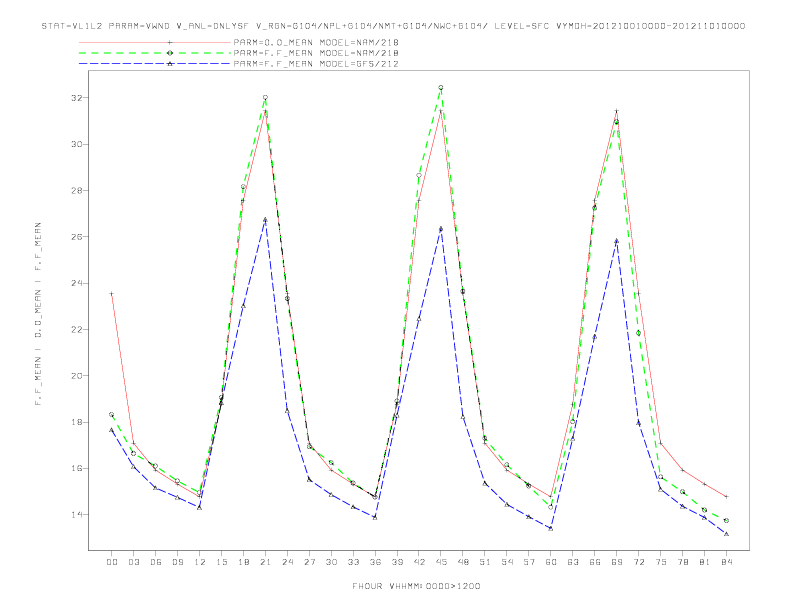Click green circle marker at hour 00

coord(112,415)
